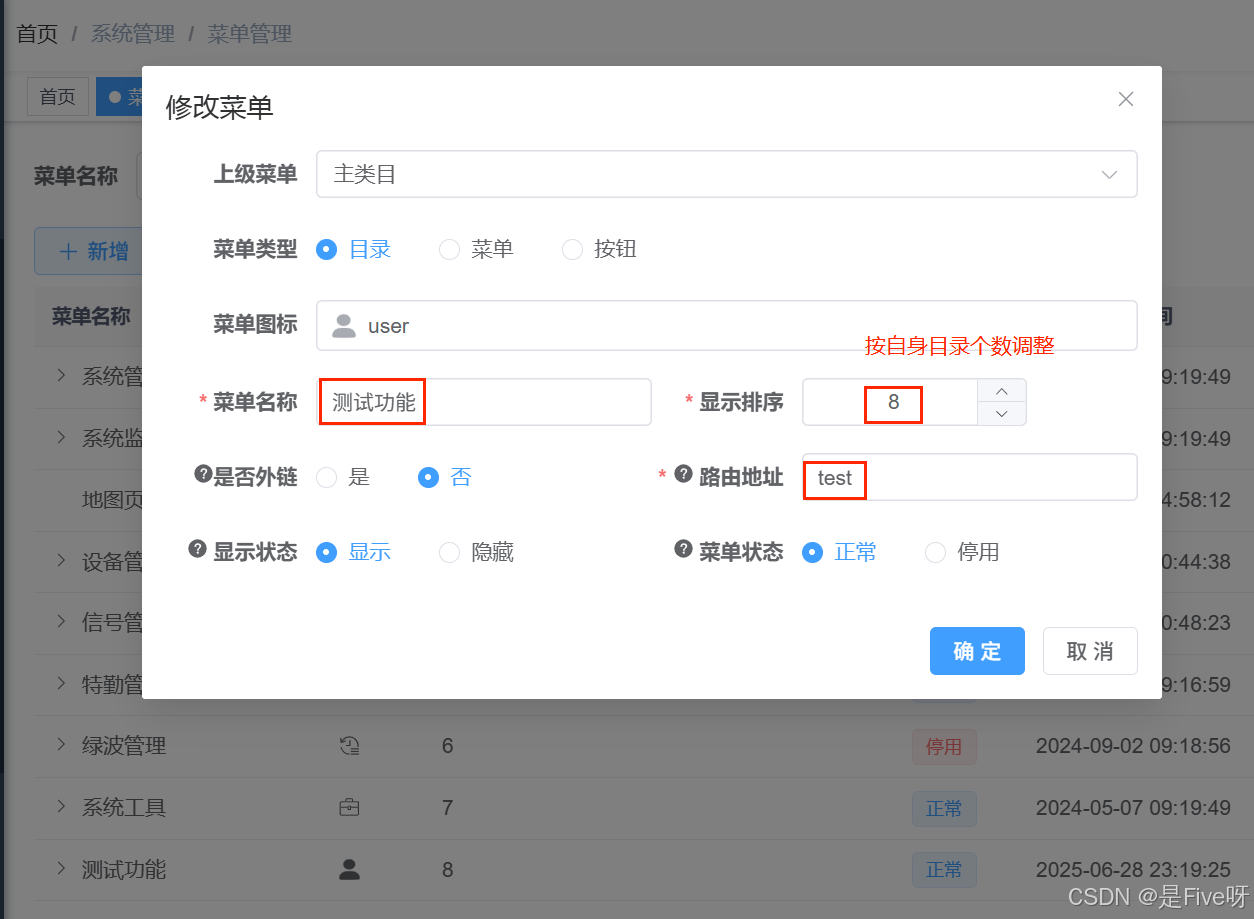Click the help icon beside 是否外链
This screenshot has width=1254, height=919.
click(203, 474)
